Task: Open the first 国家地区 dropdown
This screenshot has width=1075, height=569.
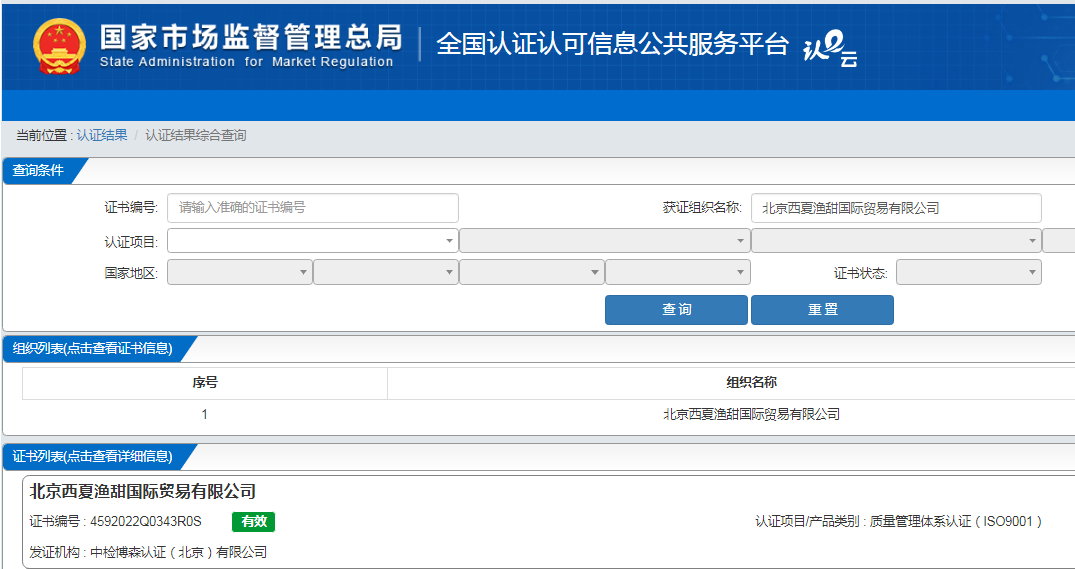Action: tap(240, 272)
